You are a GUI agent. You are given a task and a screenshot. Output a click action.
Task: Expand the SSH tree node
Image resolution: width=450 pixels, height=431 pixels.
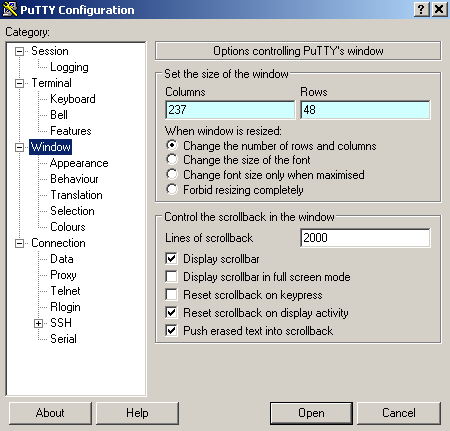[39, 323]
